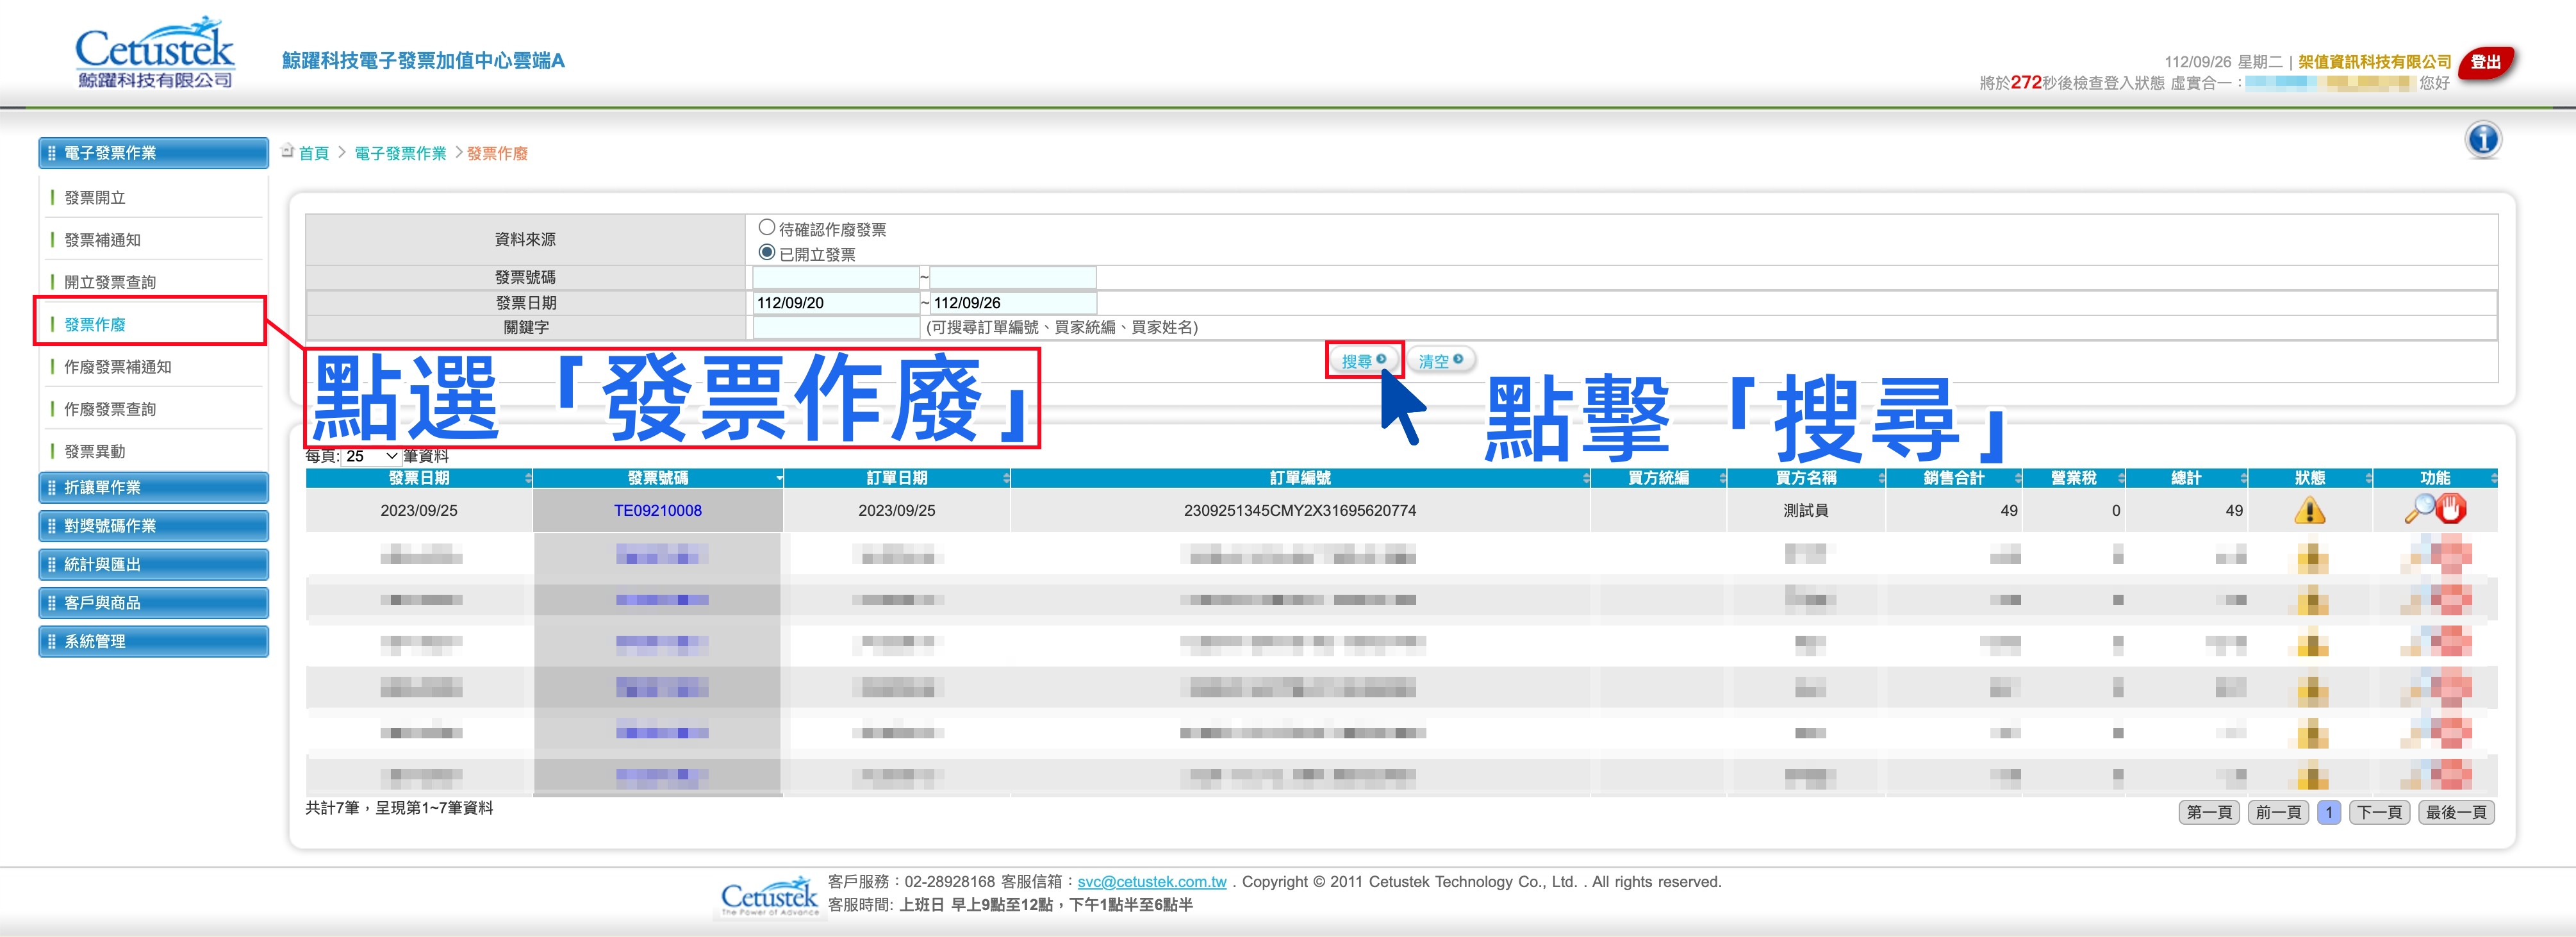Click the 發票日期 end date field 112/09/26
2576x937 pixels.
[x=1013, y=302]
